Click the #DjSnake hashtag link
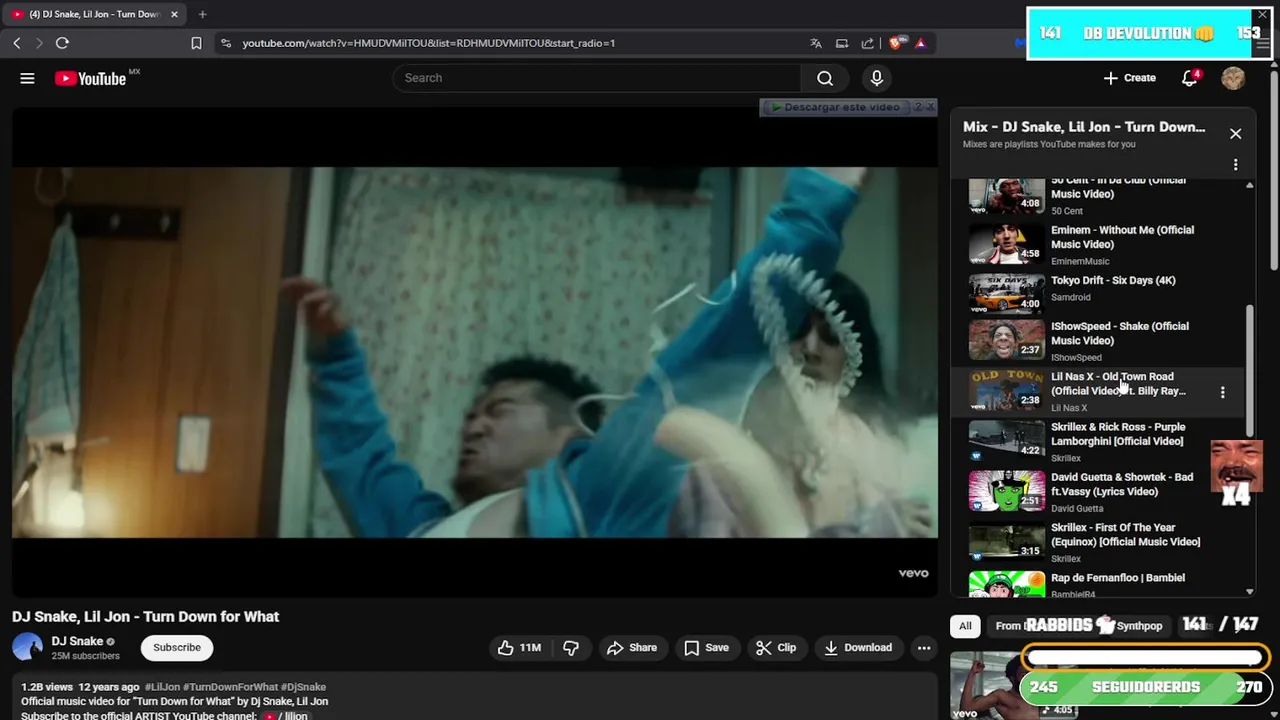 pos(303,687)
